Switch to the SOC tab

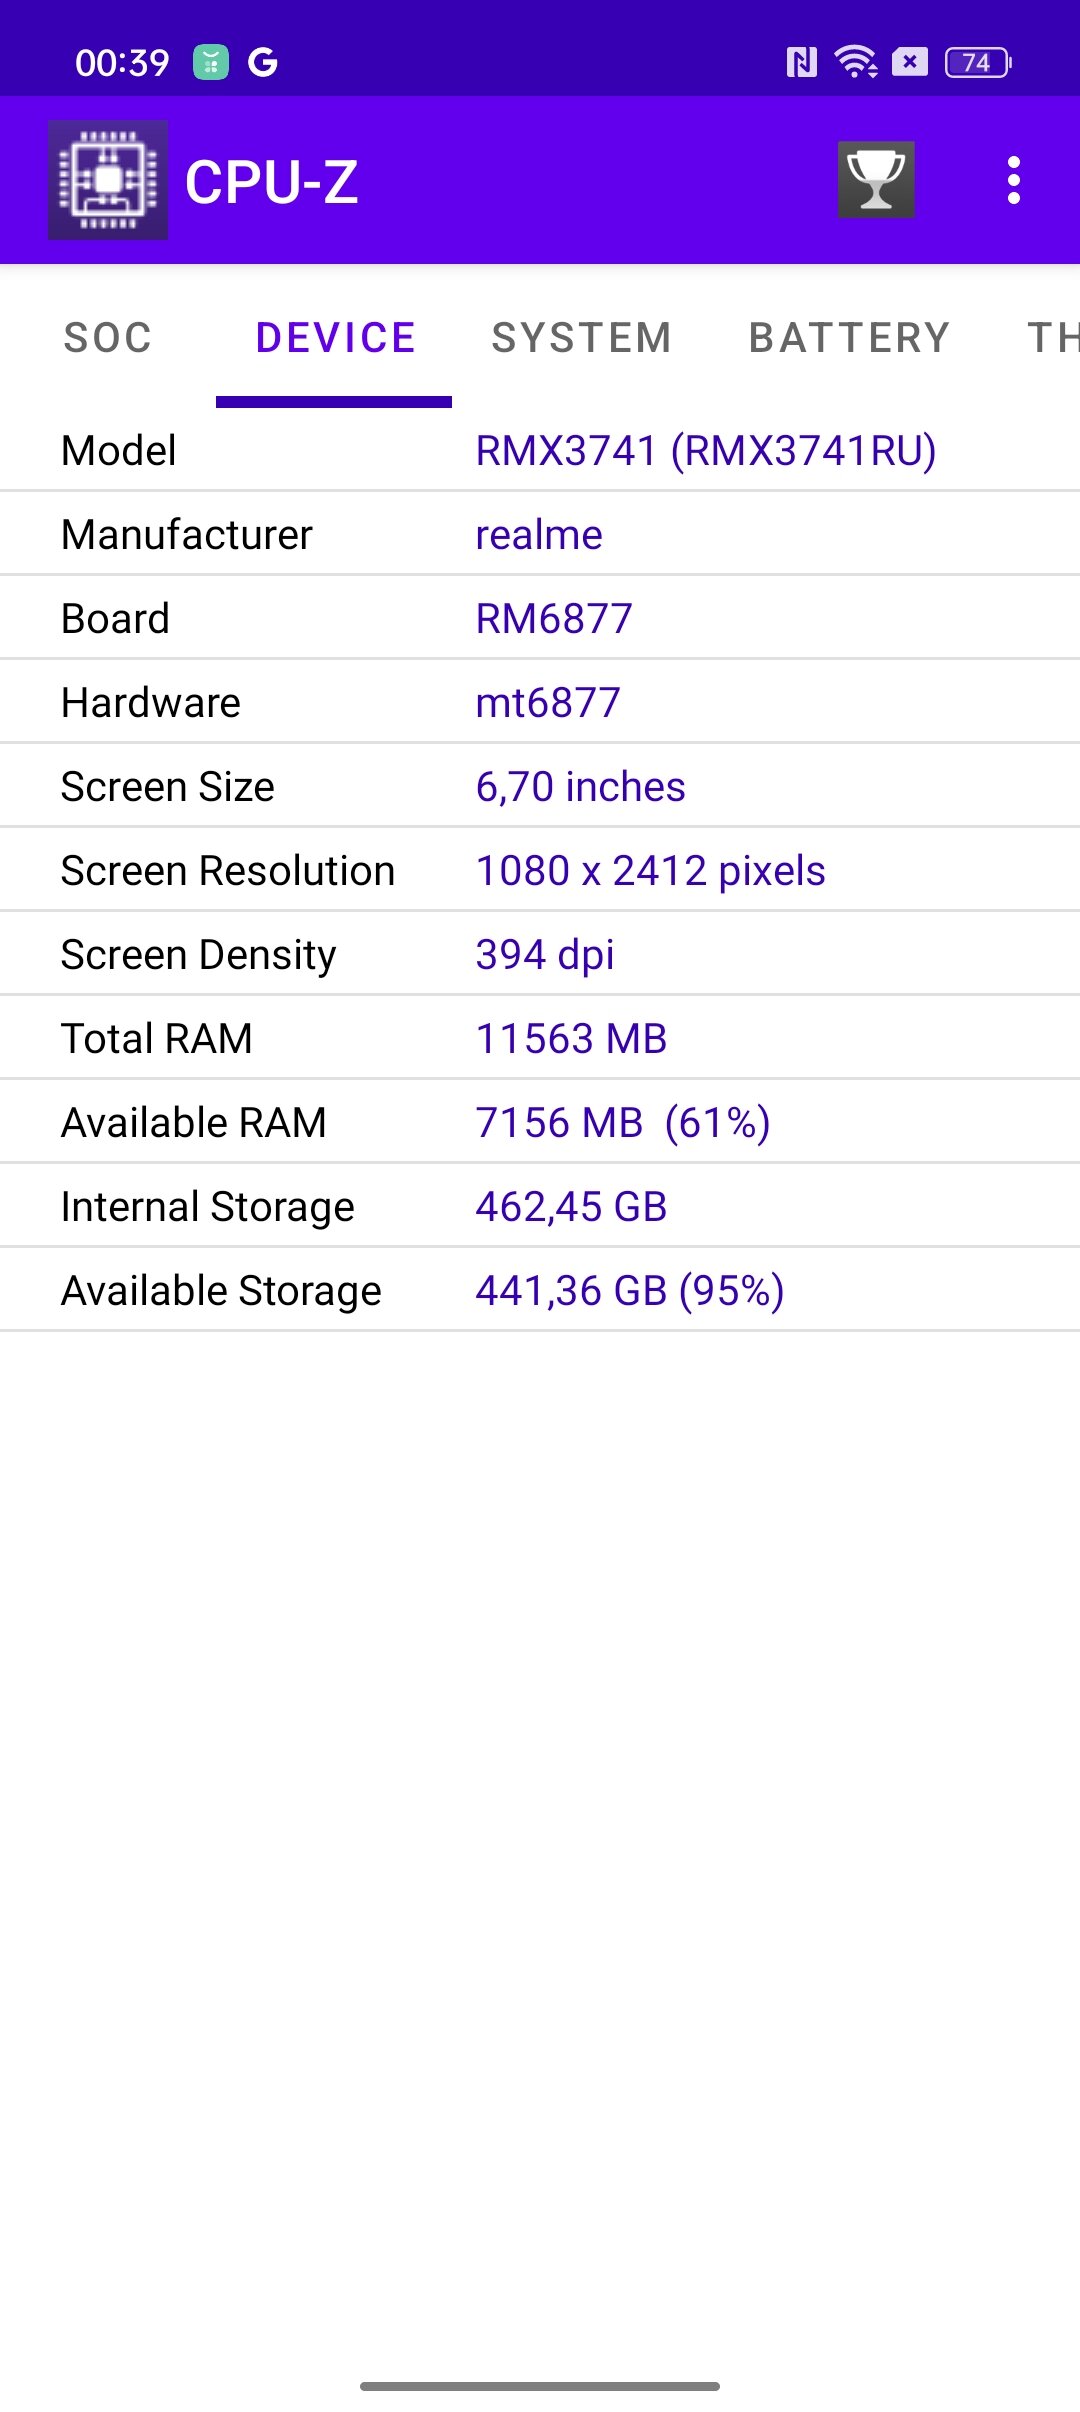click(108, 338)
